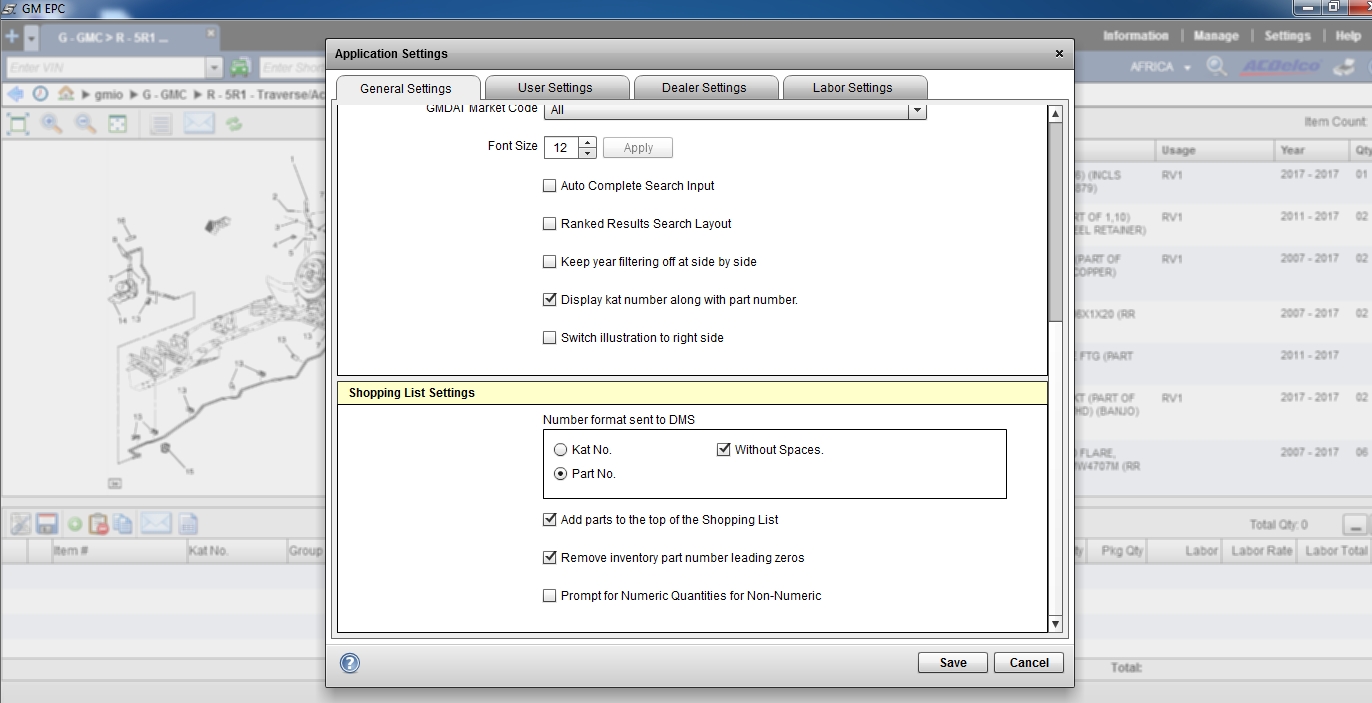
Task: Uncheck Display kat number along with part number
Action: 549,300
